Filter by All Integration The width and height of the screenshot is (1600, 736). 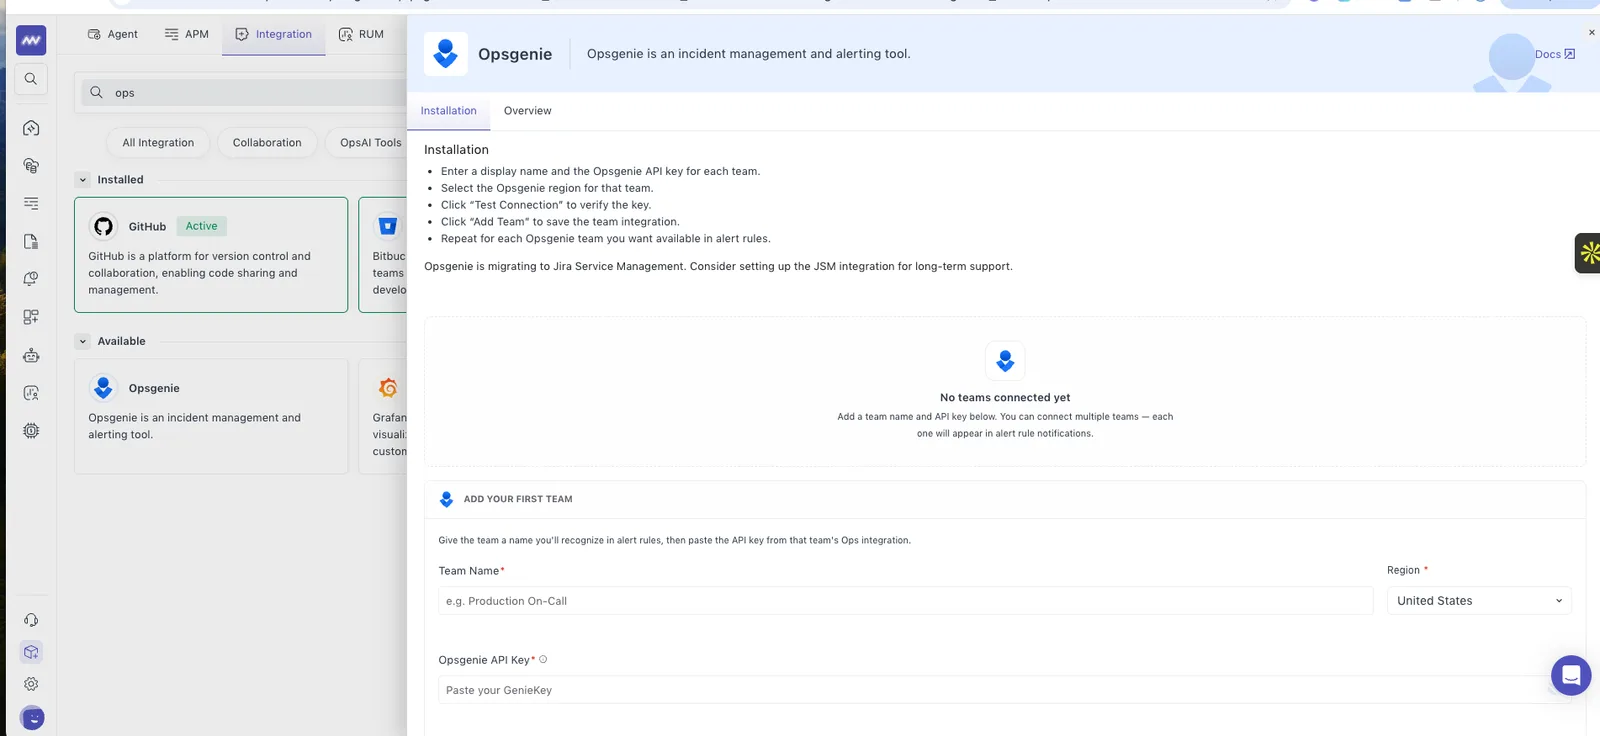coord(158,143)
